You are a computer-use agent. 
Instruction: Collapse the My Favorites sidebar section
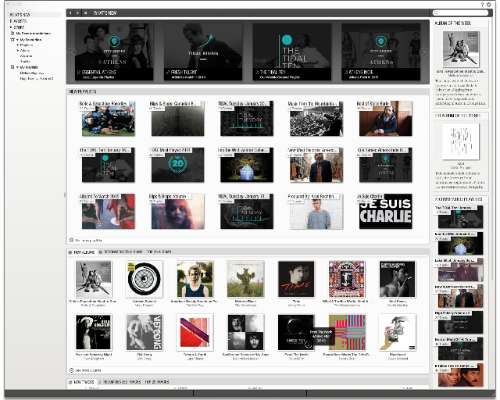17,40
